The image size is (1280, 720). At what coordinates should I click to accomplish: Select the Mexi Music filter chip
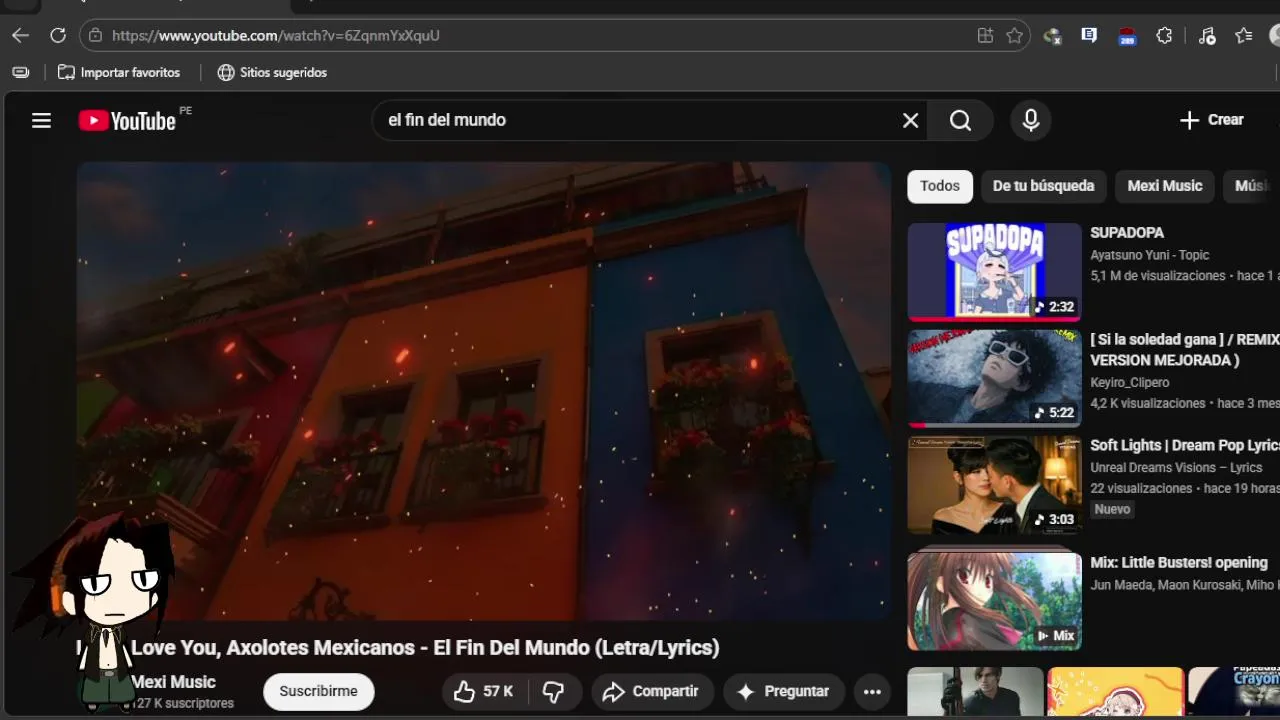tap(1165, 186)
